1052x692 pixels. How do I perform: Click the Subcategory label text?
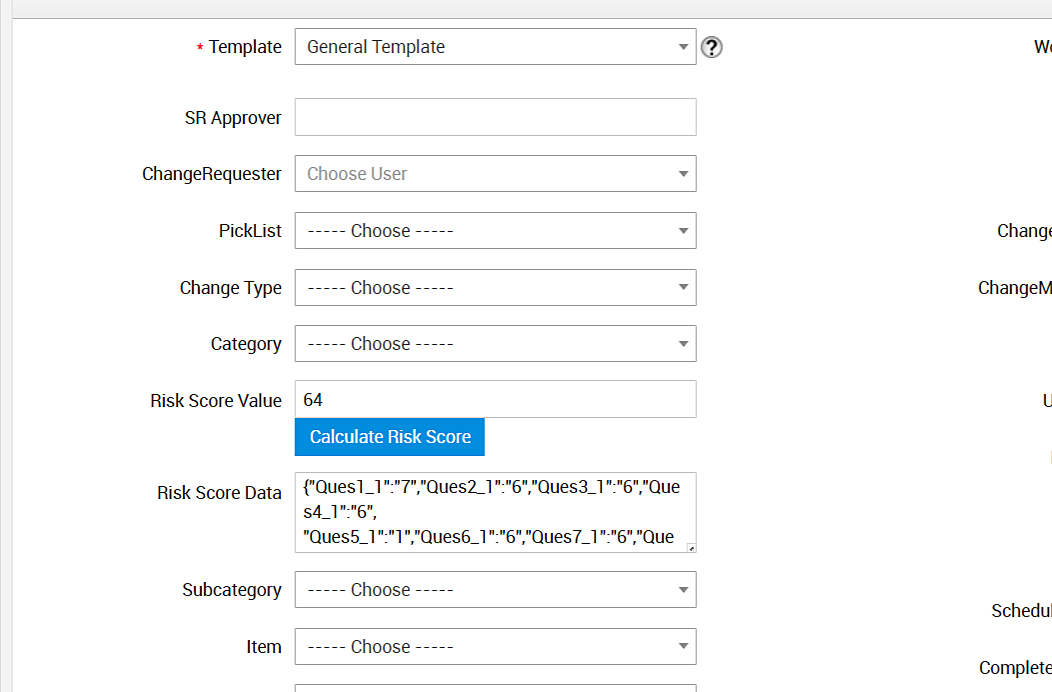coord(231,590)
